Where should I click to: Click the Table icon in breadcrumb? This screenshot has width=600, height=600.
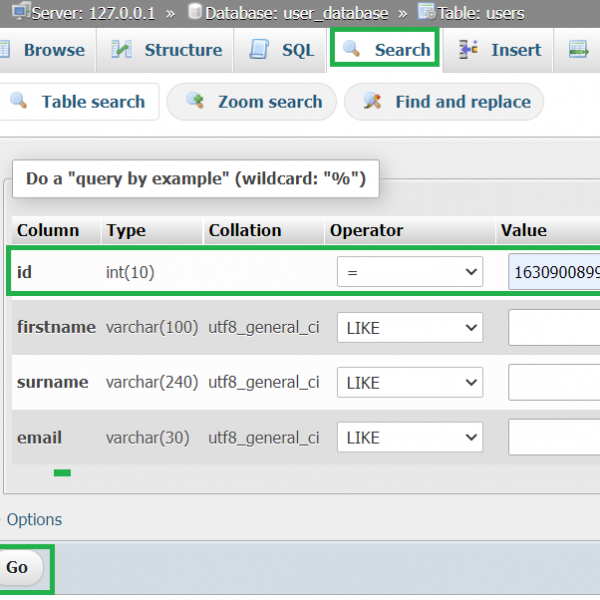click(x=427, y=12)
